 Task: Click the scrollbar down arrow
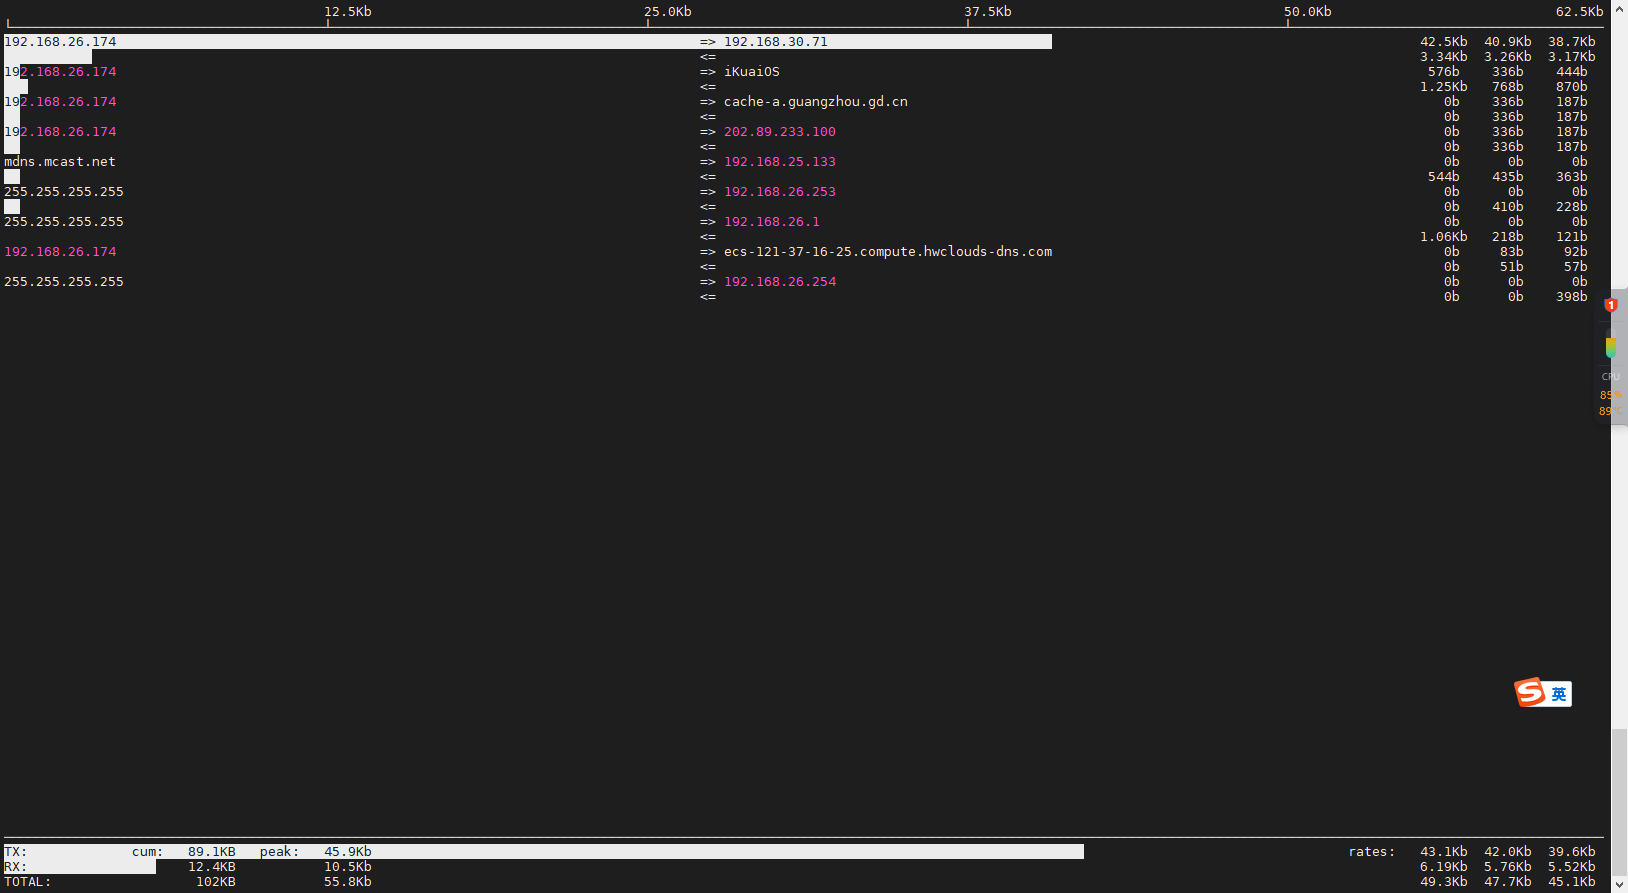pyautogui.click(x=1619, y=884)
